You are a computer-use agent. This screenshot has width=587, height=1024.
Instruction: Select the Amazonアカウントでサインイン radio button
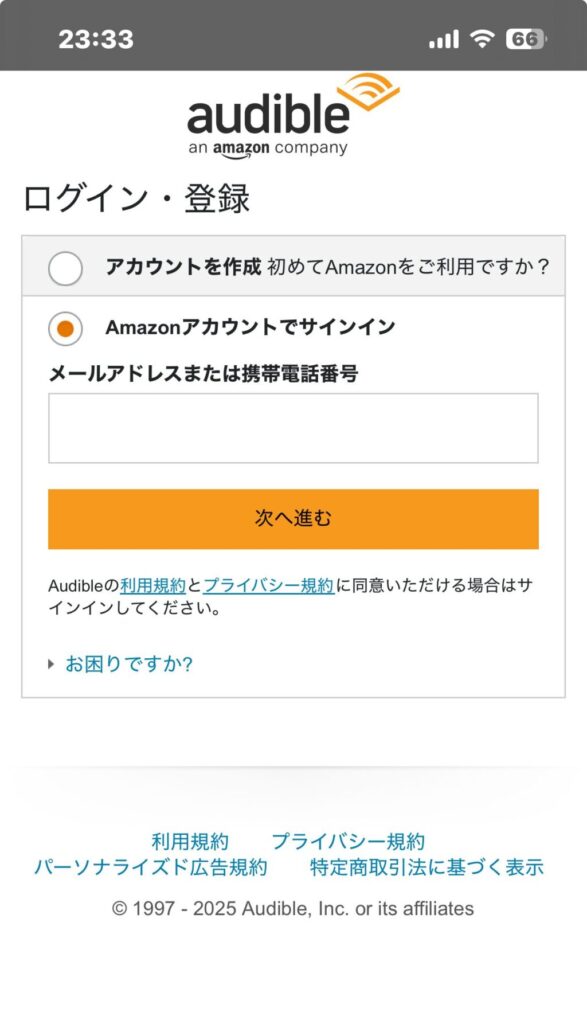click(x=65, y=328)
